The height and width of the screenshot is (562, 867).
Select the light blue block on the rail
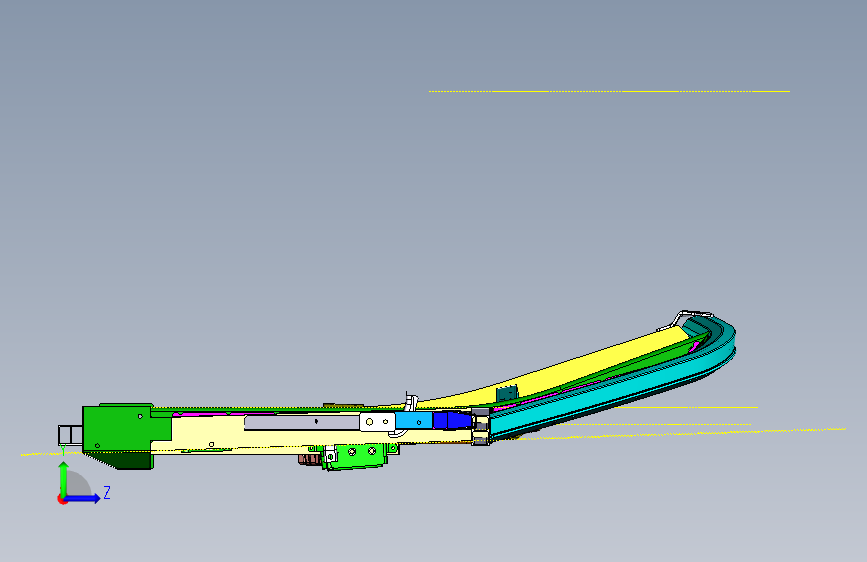click(x=414, y=420)
